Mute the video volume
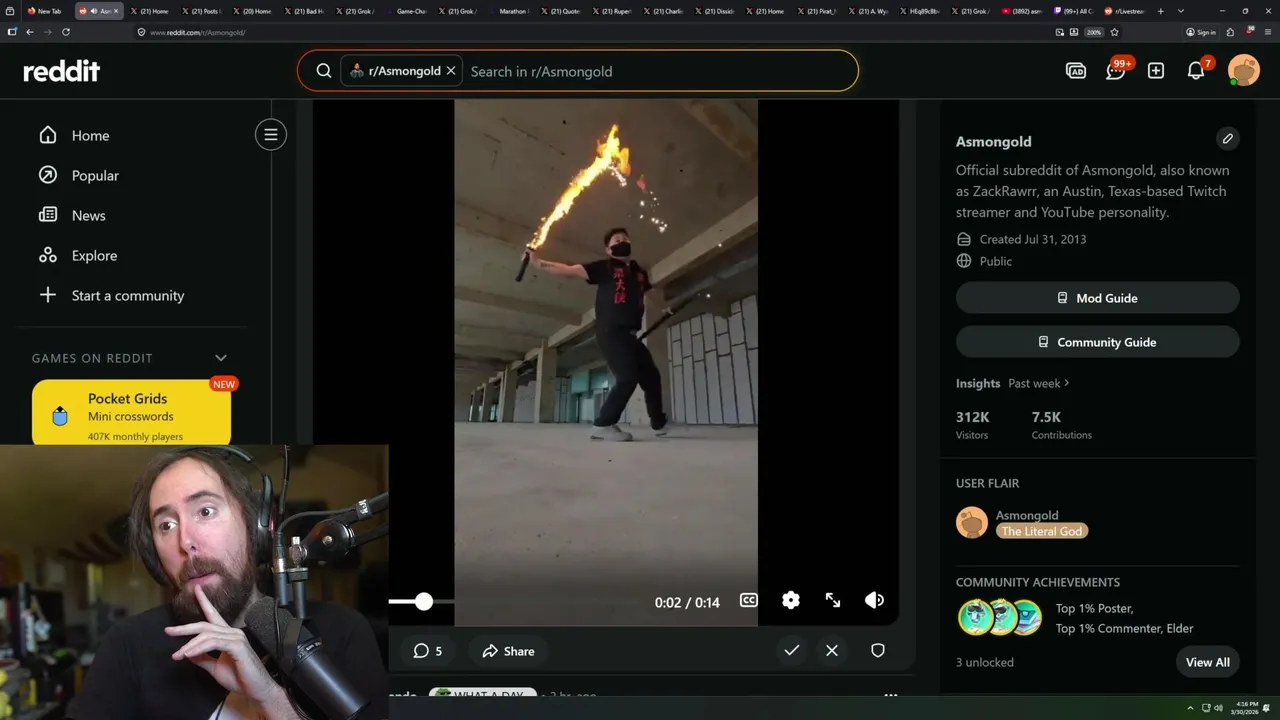 coord(874,600)
